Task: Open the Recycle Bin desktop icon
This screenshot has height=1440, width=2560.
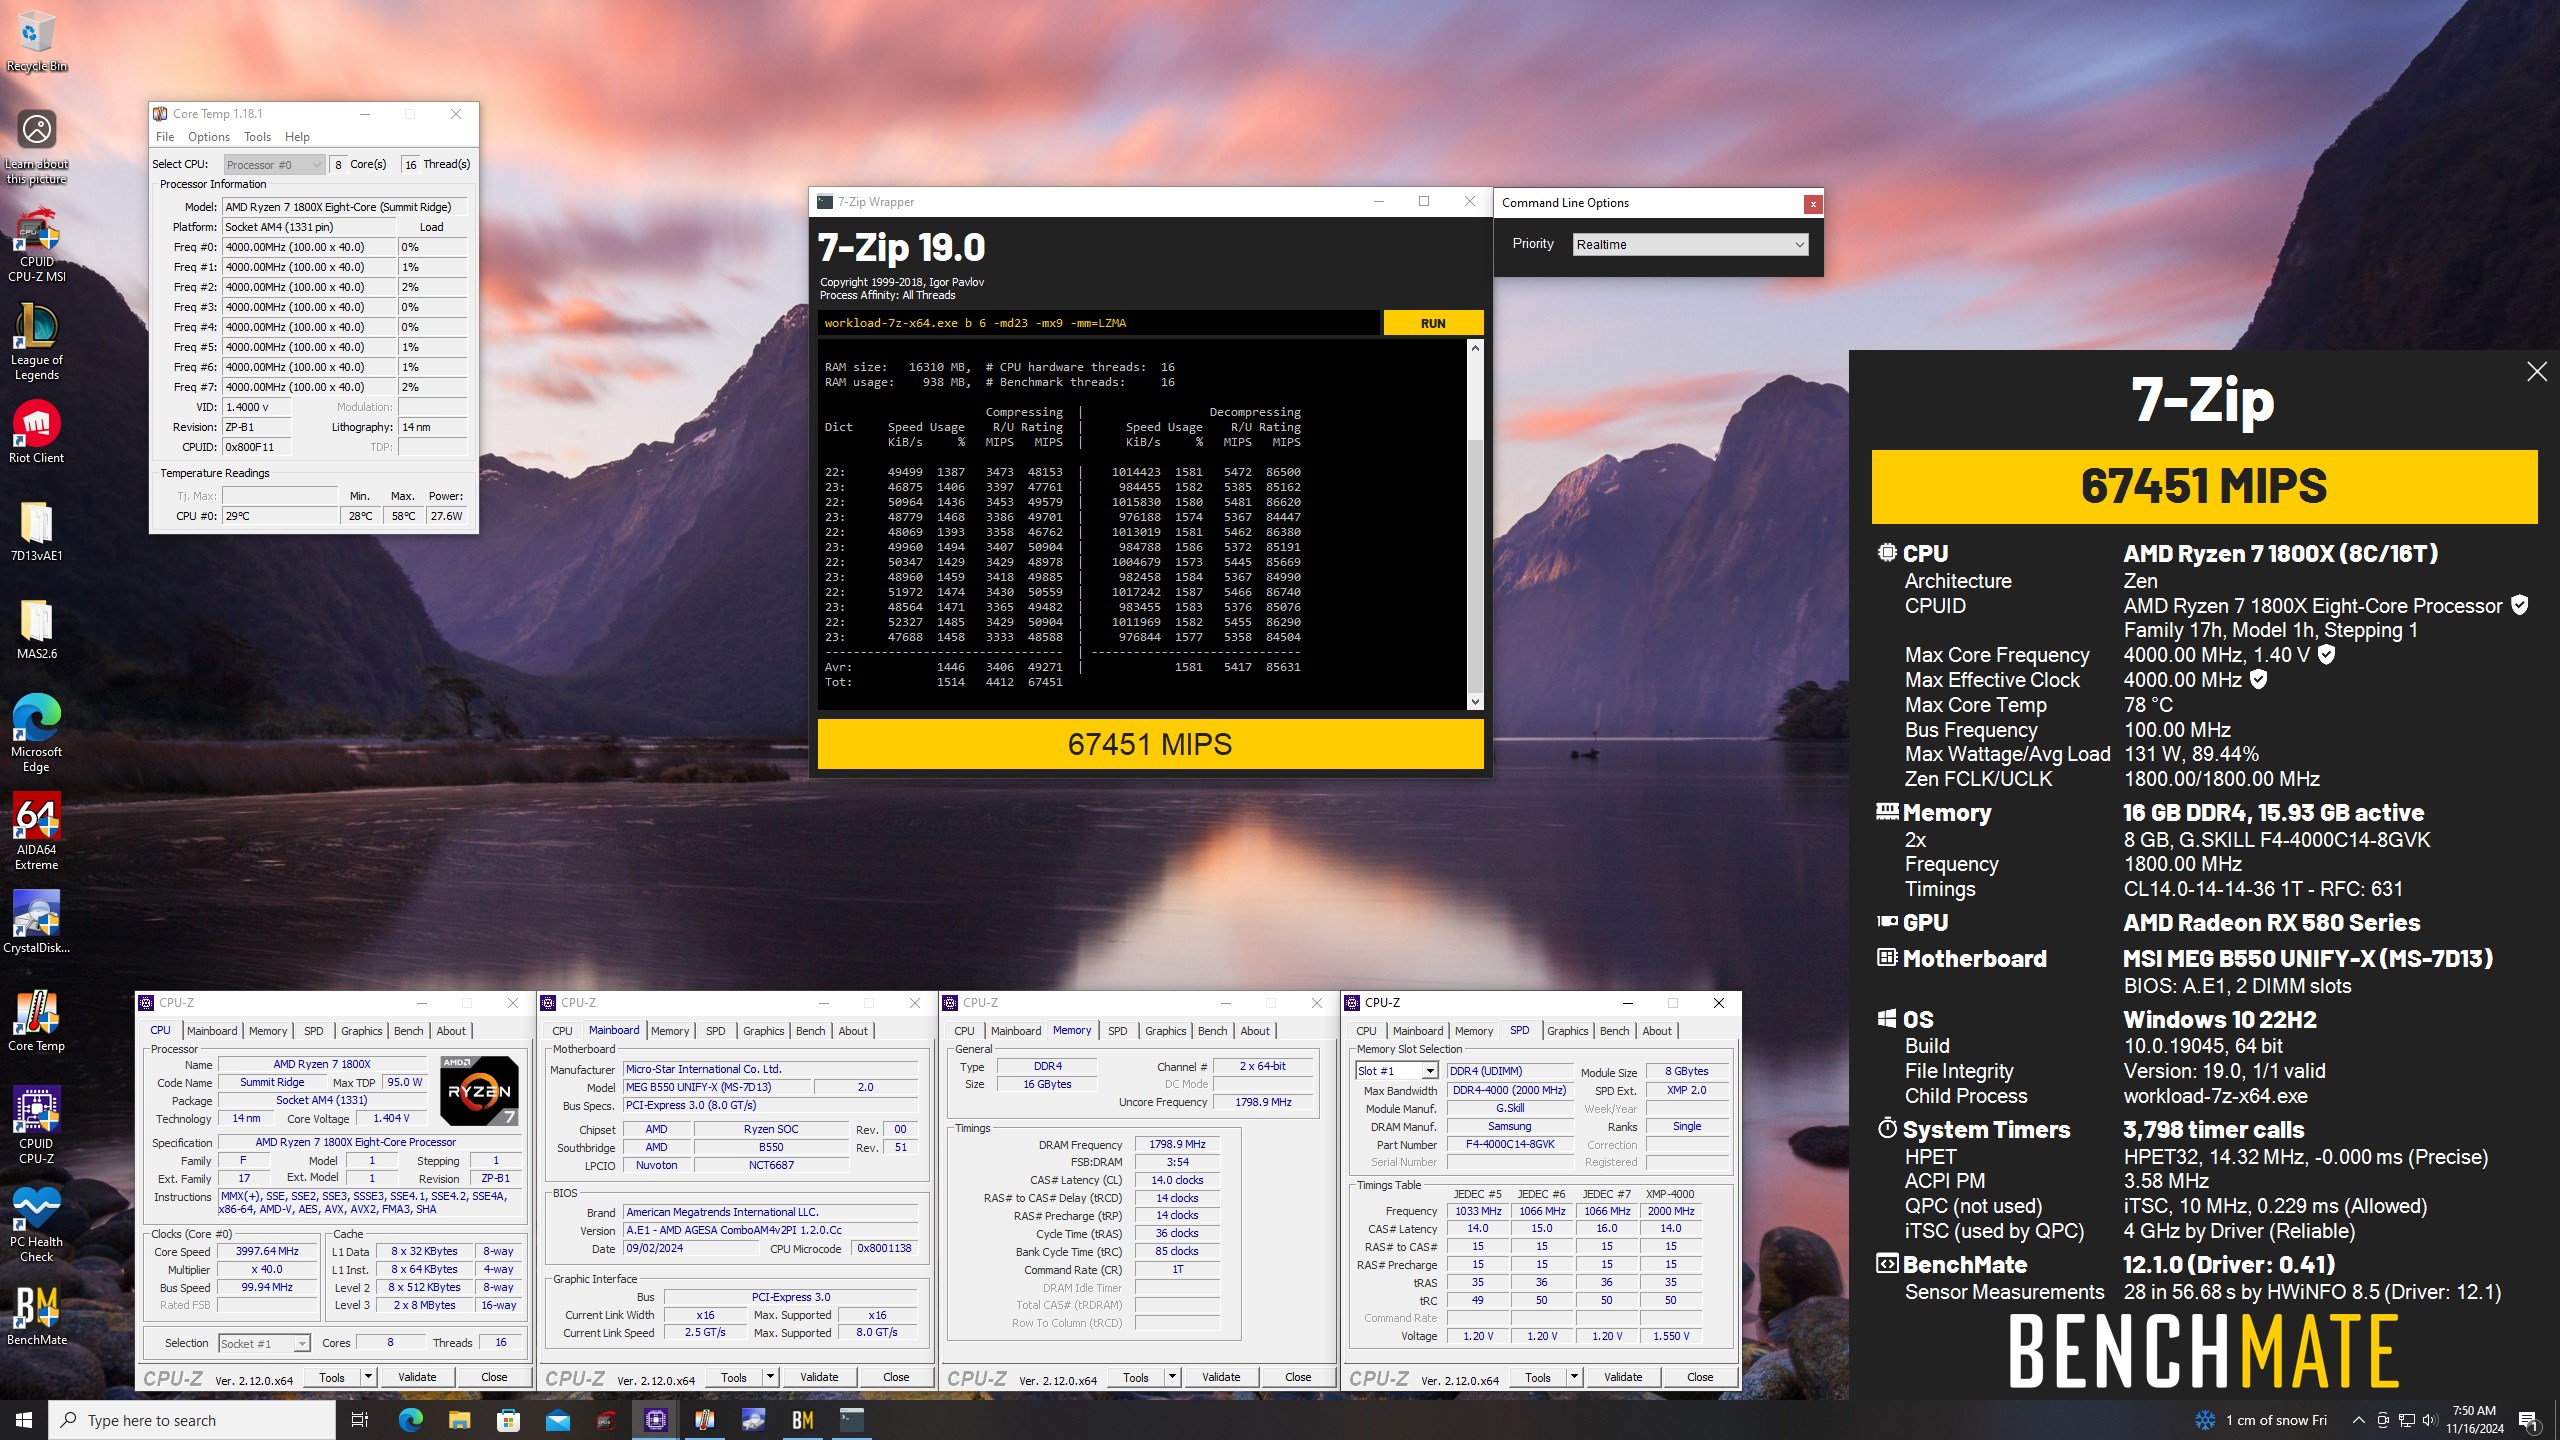Action: pyautogui.click(x=37, y=42)
